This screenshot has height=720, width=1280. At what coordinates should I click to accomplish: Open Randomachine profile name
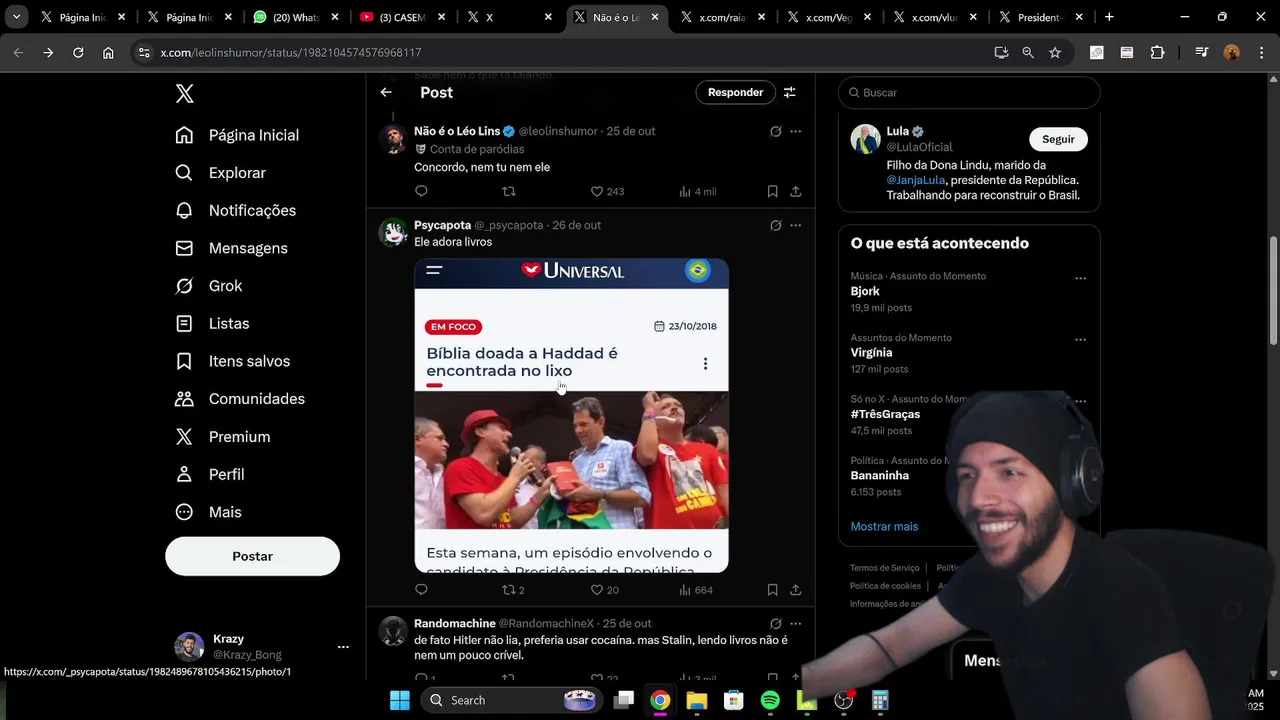tap(455, 623)
